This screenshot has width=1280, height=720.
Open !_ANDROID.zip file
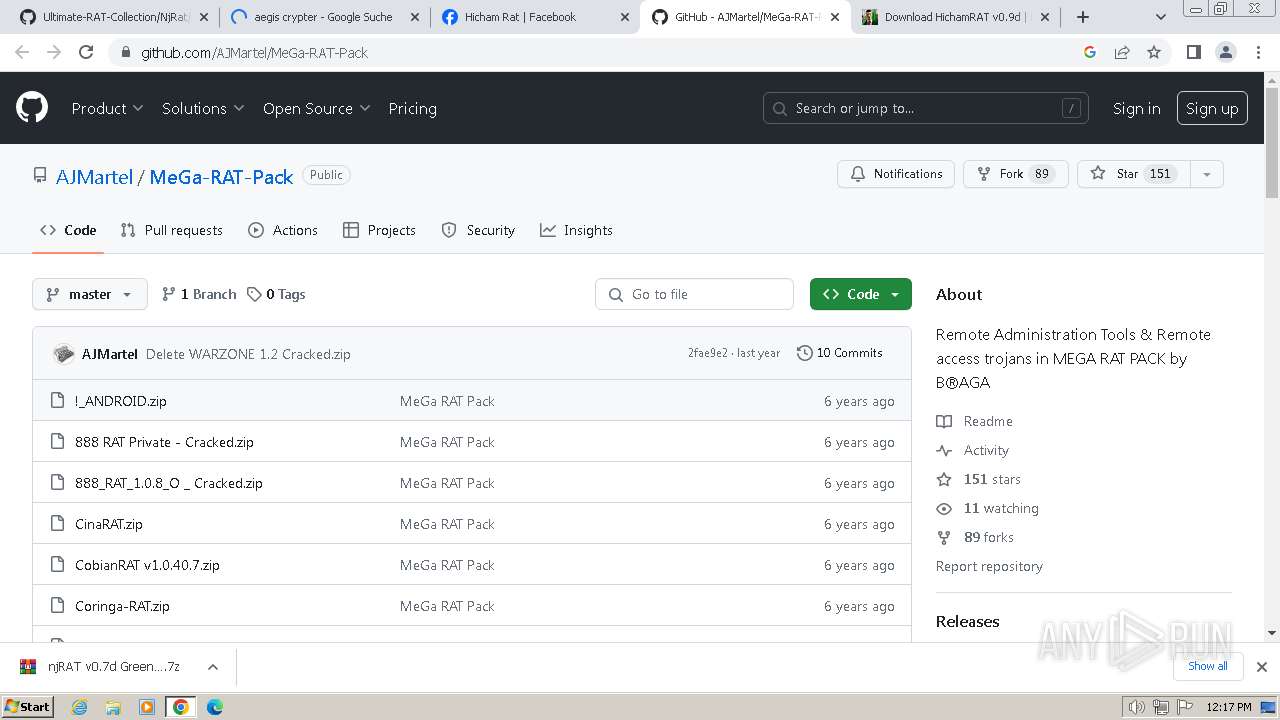coord(121,401)
